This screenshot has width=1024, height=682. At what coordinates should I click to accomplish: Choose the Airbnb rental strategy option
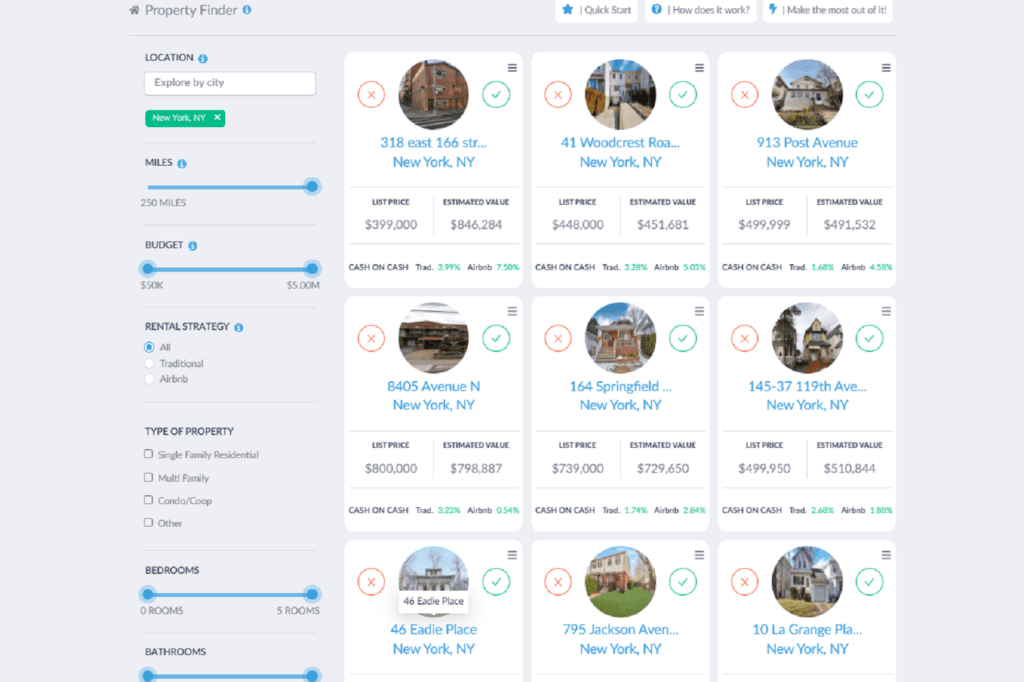click(150, 380)
